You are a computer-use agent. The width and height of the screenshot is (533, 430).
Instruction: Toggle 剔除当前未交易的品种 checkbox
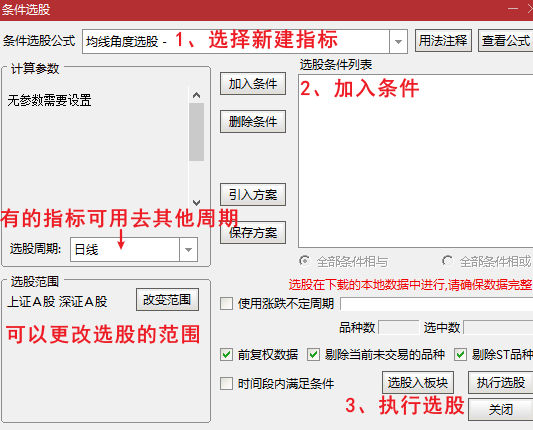pyautogui.click(x=313, y=355)
